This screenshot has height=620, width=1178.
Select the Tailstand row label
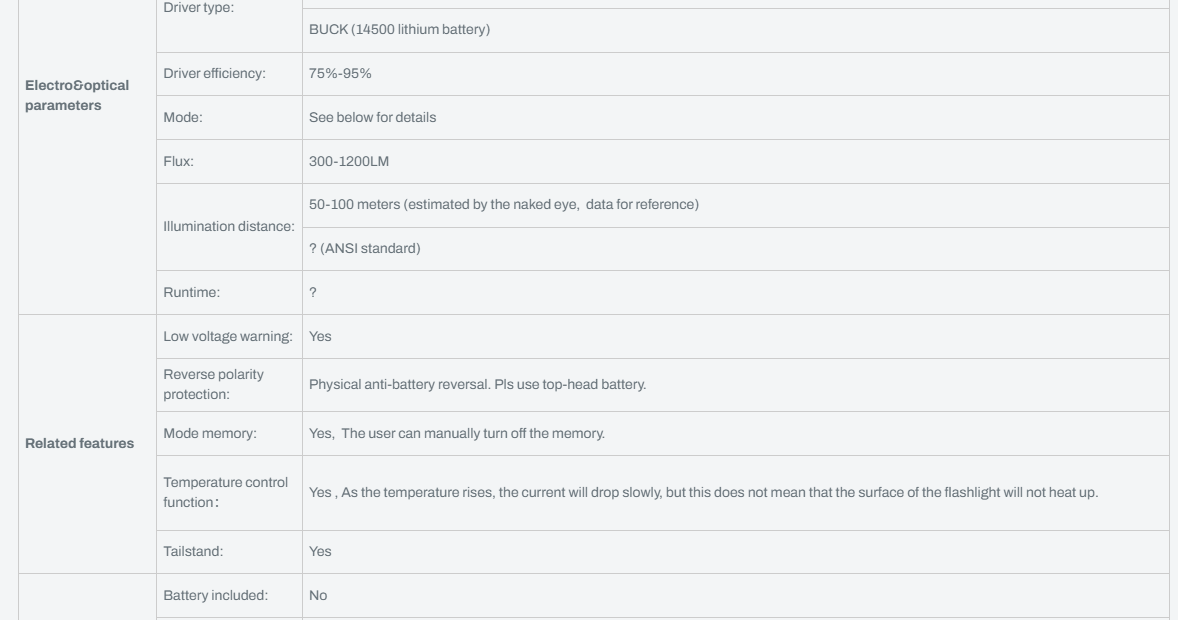[193, 552]
